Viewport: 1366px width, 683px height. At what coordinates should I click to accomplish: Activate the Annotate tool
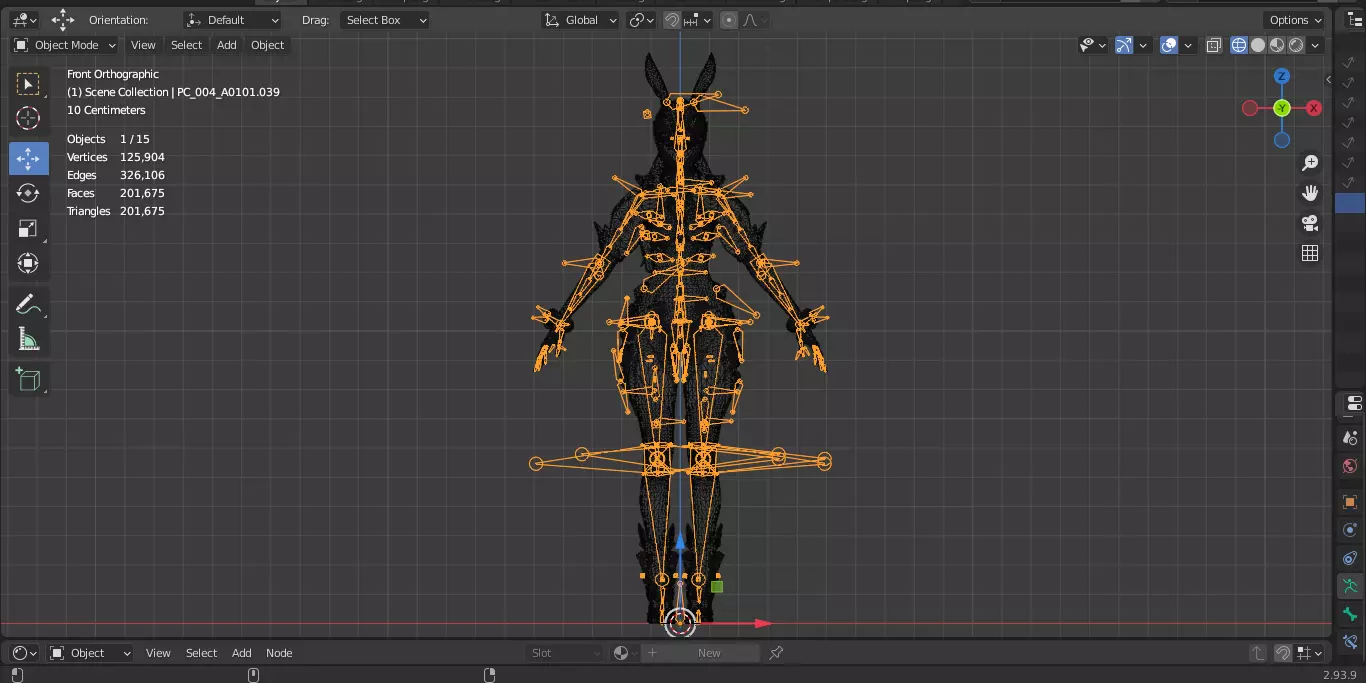click(28, 305)
